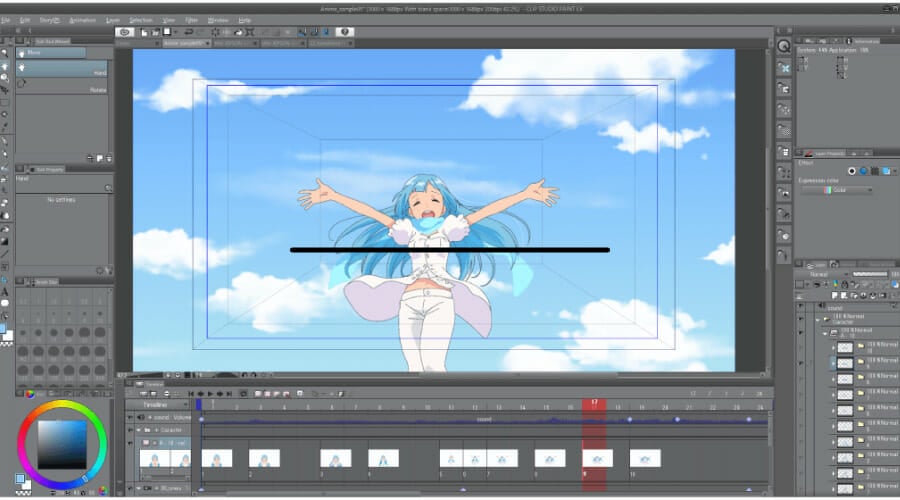
Task: Open the Layer menu
Action: point(113,20)
